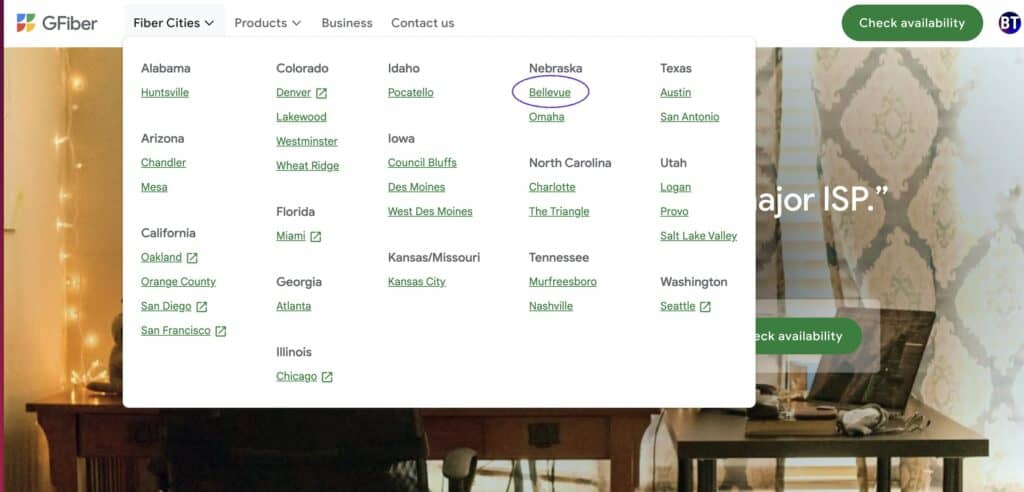The height and width of the screenshot is (492, 1024).
Task: Select Kansas City link
Action: click(x=417, y=282)
